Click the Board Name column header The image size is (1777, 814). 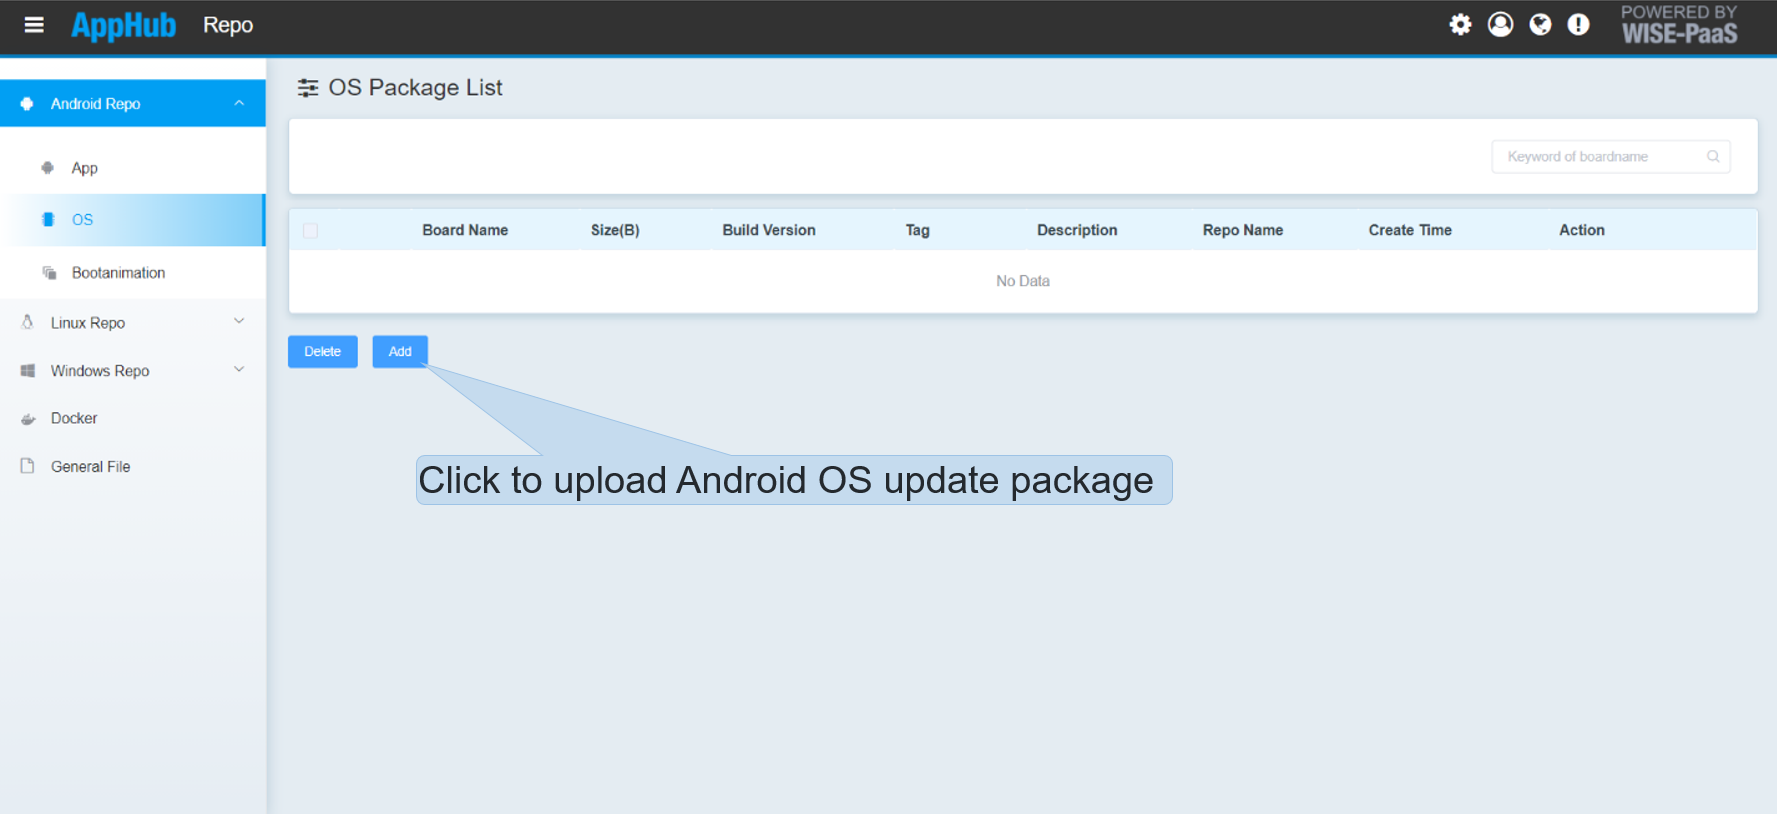click(x=465, y=231)
